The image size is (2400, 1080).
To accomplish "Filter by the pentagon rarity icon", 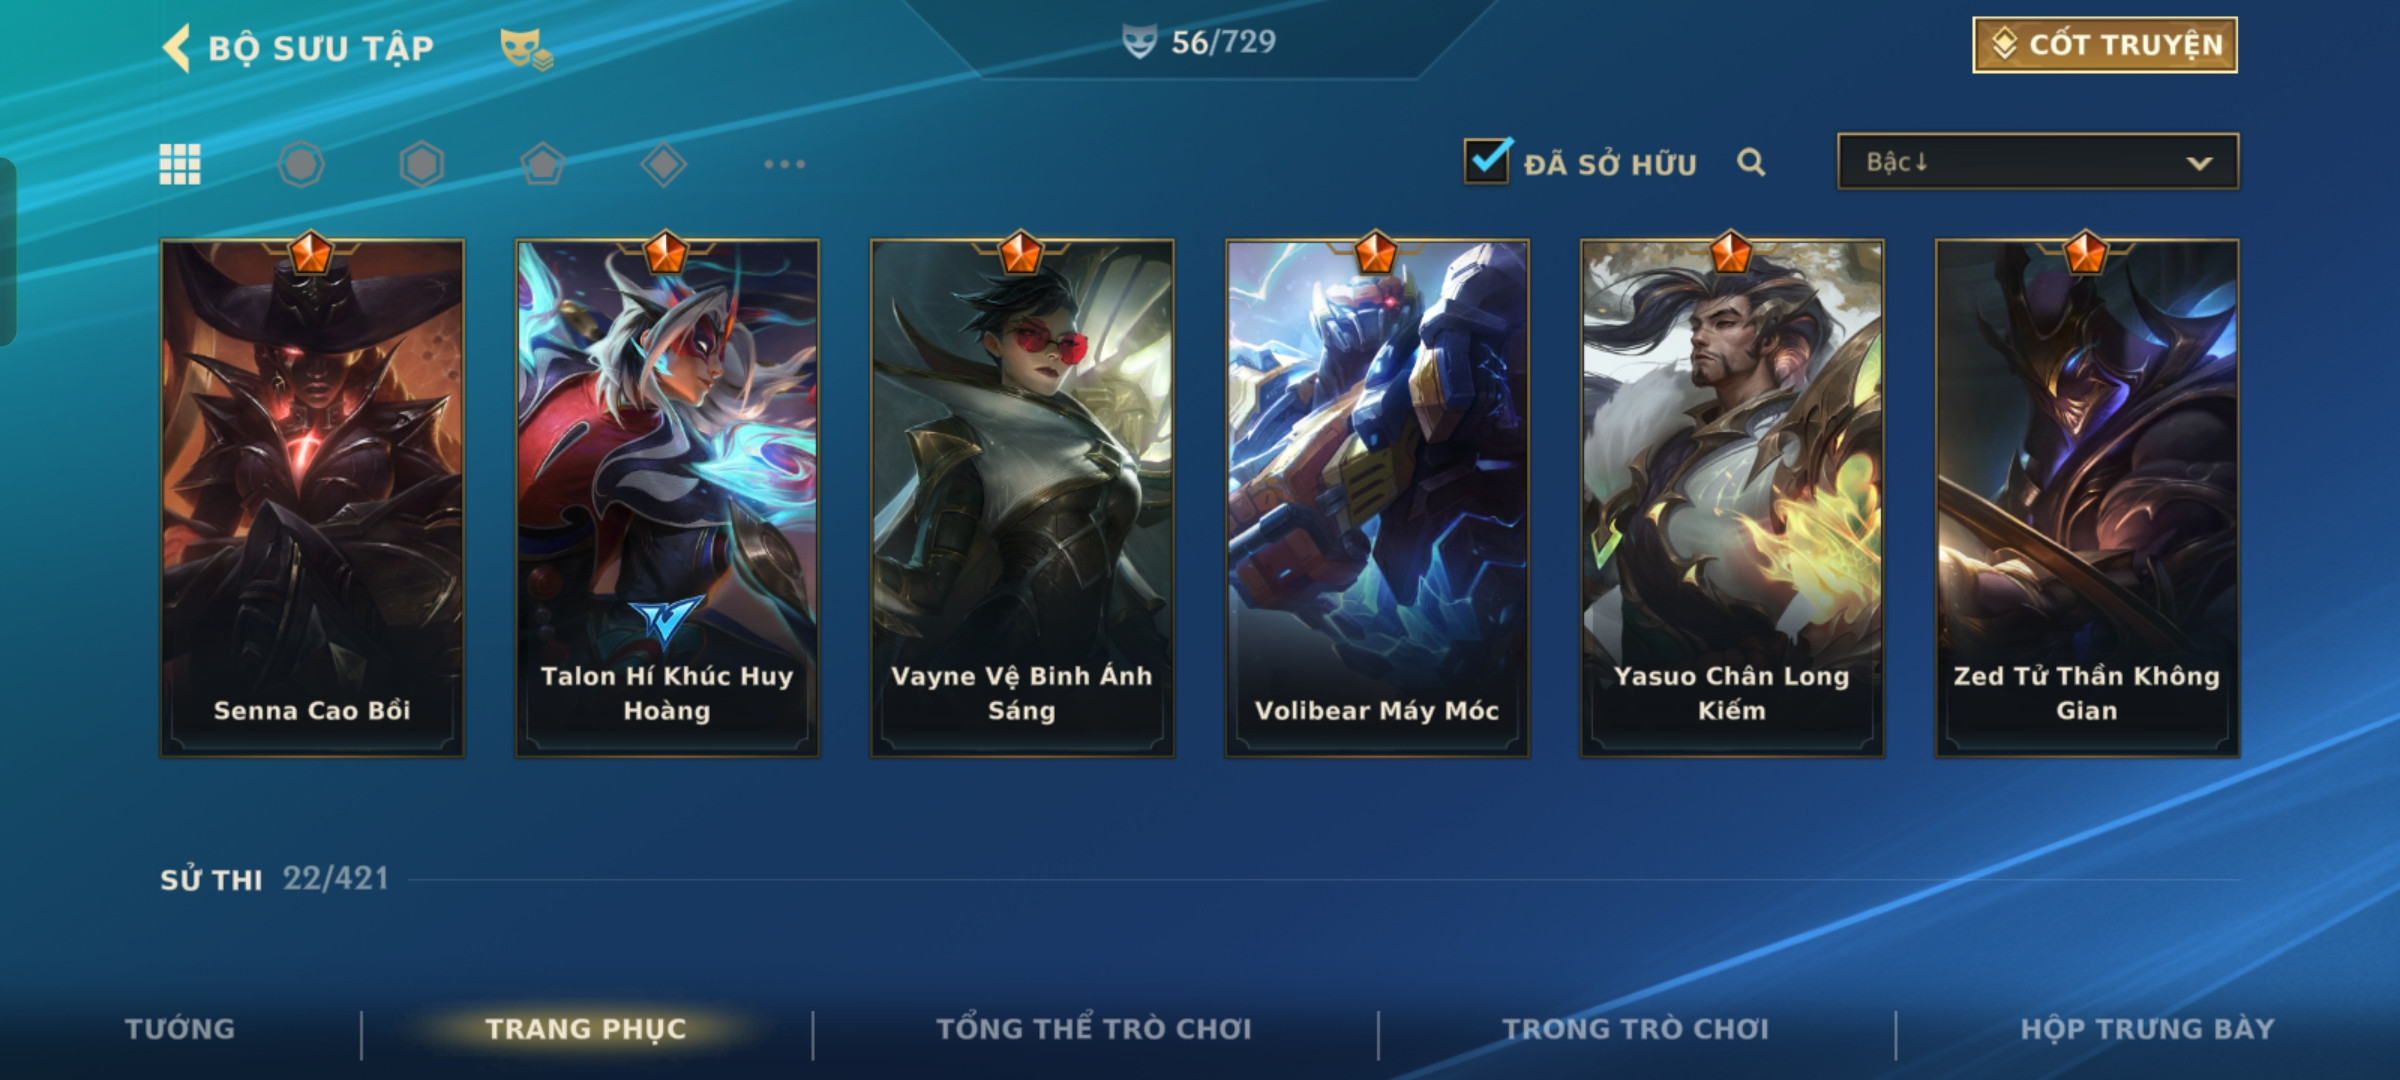I will 543,164.
